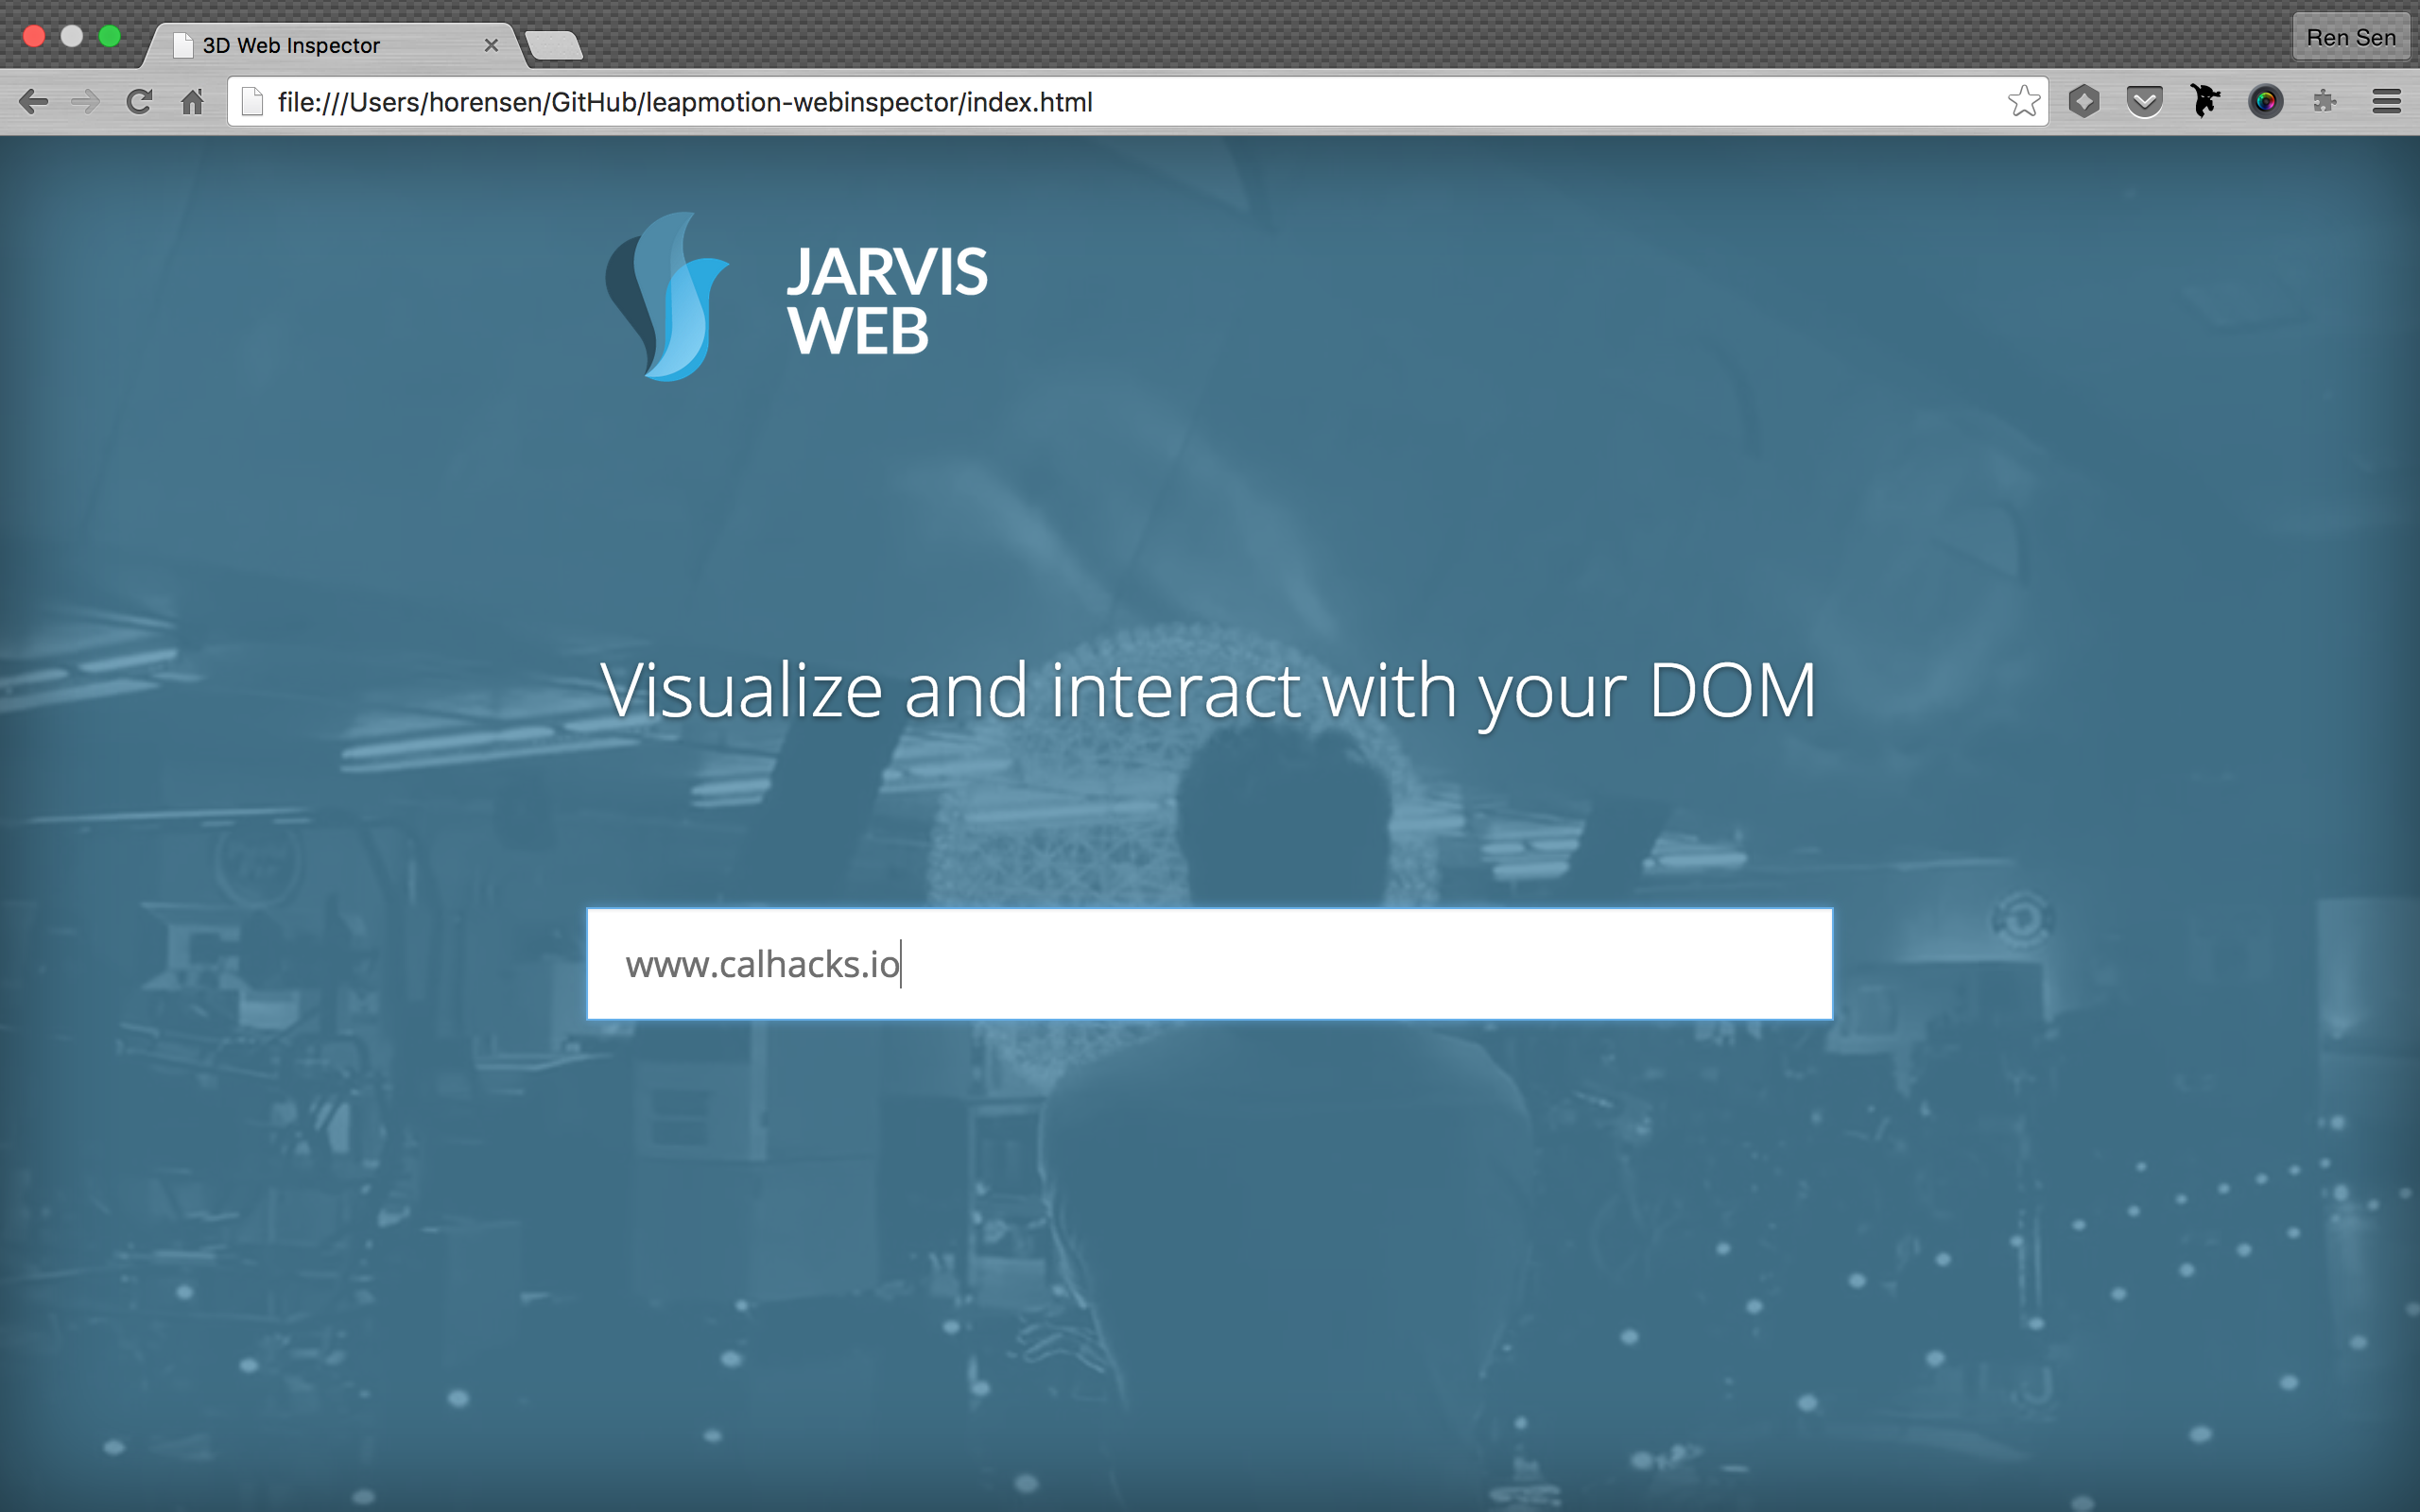Select the 3D Web Inspector tab

pyautogui.click(x=300, y=46)
